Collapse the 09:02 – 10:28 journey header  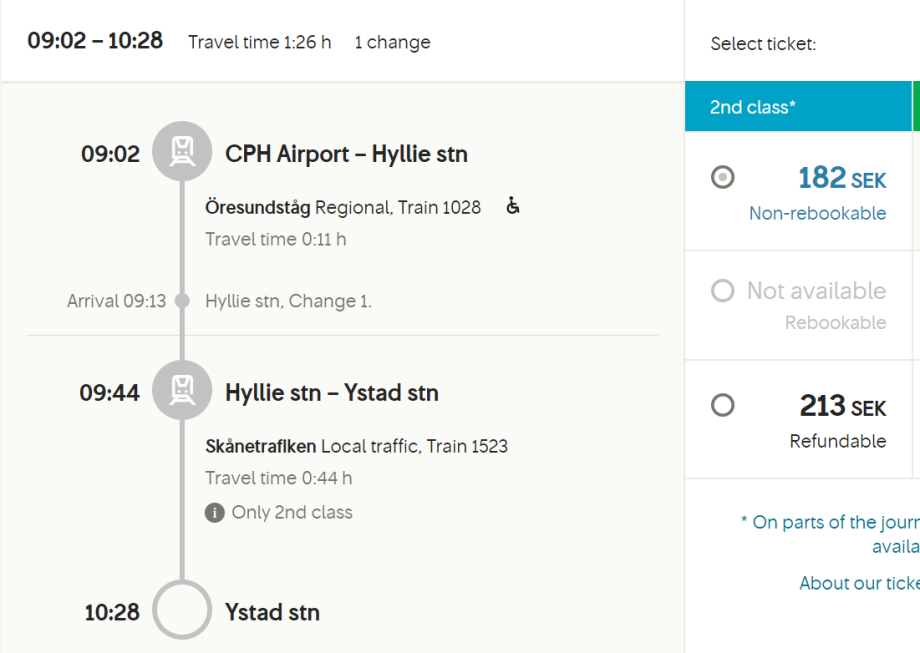pos(95,42)
